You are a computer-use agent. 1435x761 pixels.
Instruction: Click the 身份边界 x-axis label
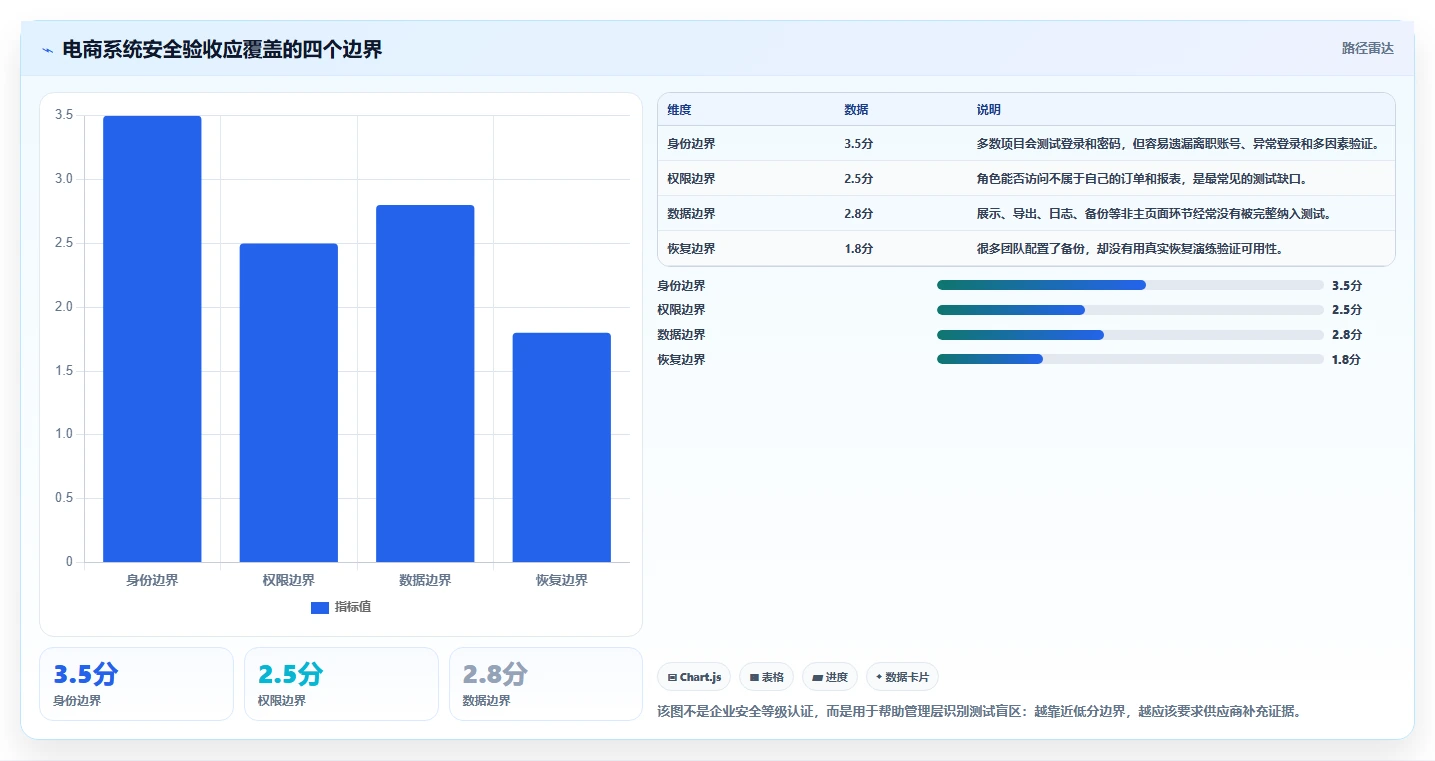[152, 580]
